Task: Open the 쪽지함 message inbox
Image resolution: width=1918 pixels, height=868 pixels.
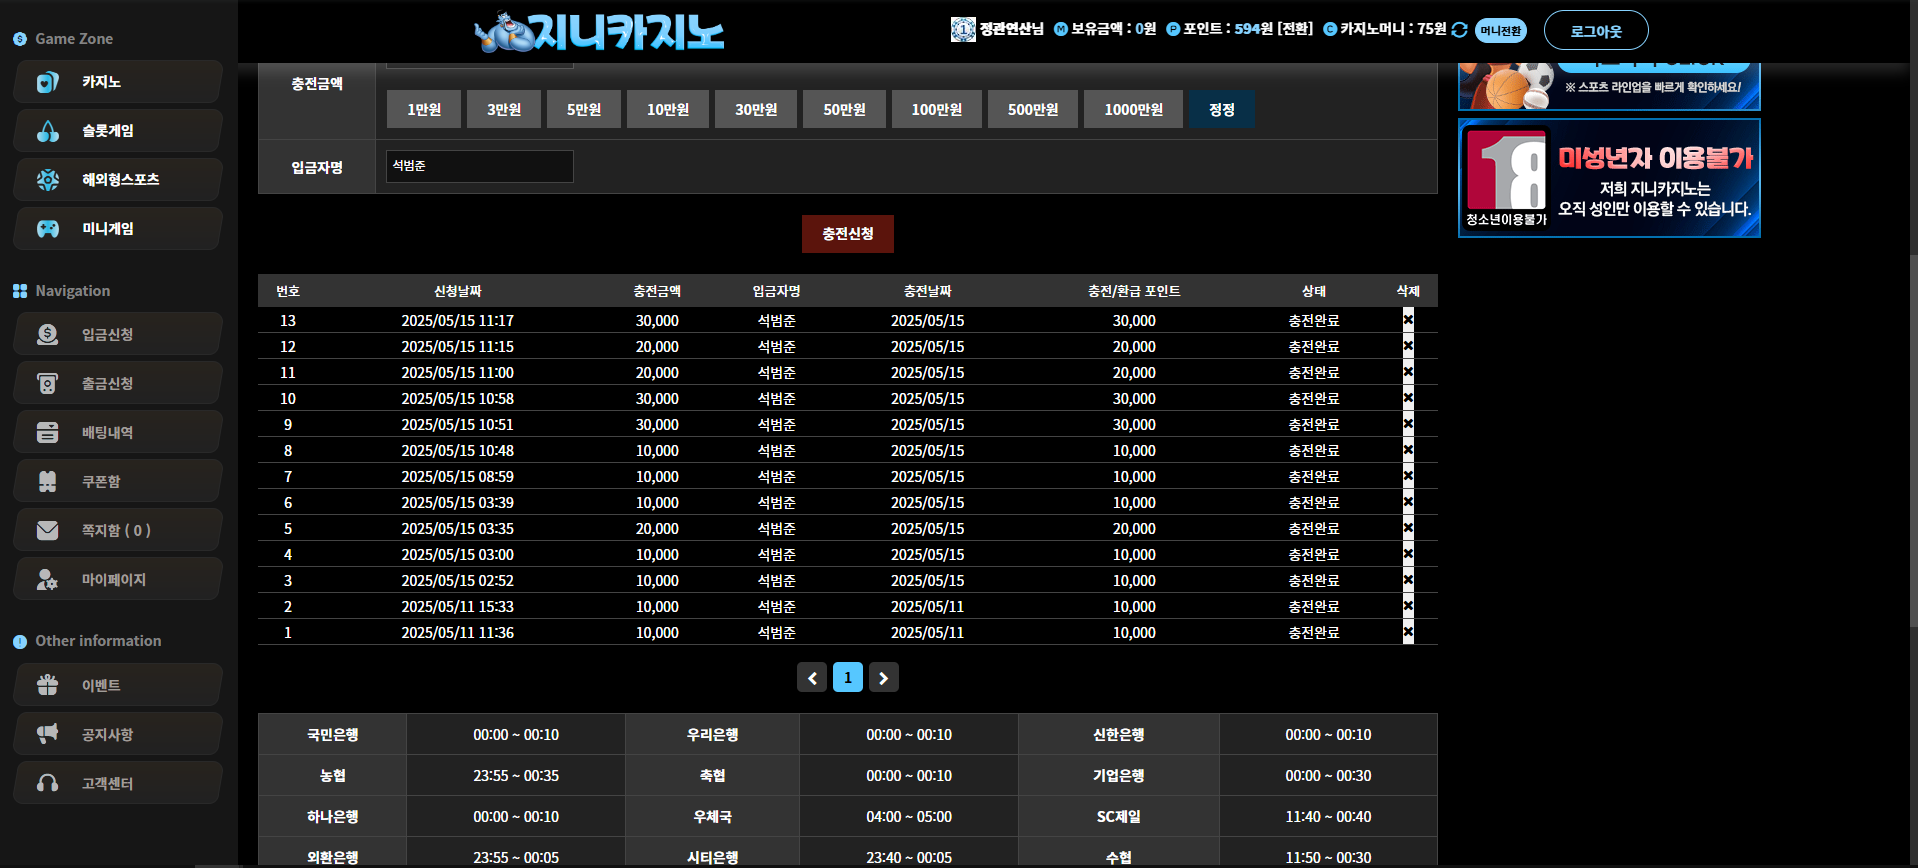Action: 117,530
